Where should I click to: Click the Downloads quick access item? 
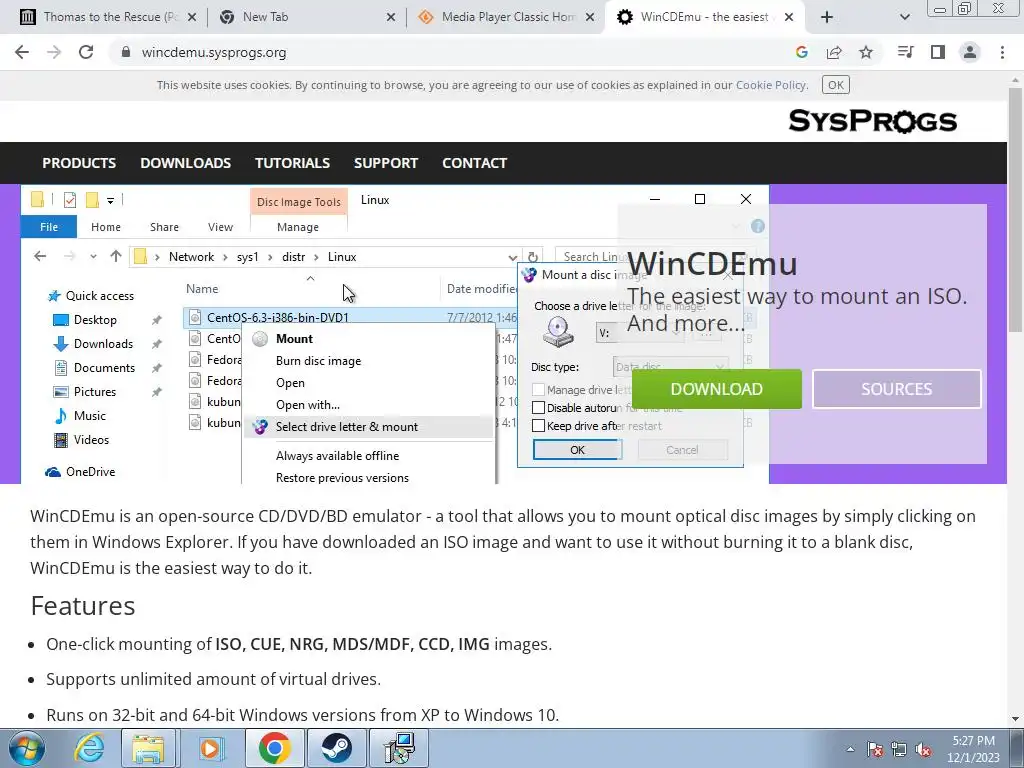click(103, 344)
